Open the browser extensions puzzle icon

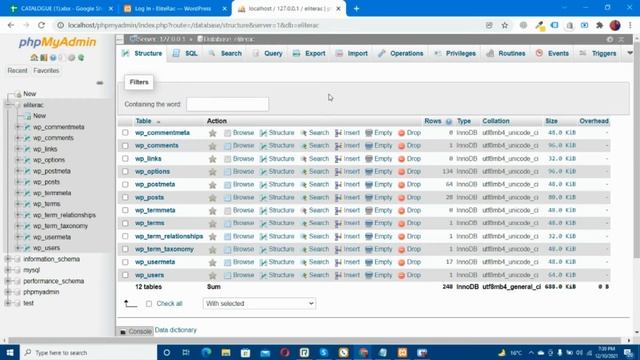(x=599, y=25)
